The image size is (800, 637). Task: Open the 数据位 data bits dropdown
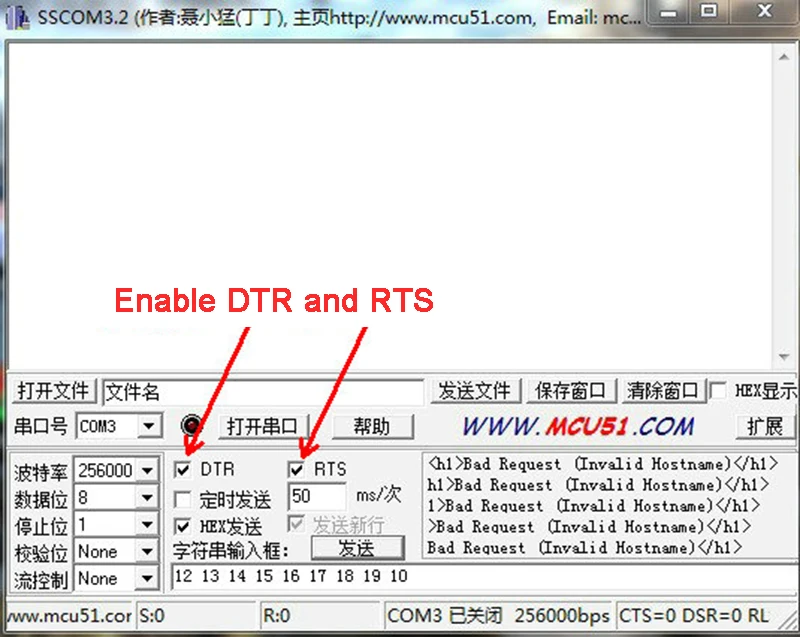click(x=147, y=497)
